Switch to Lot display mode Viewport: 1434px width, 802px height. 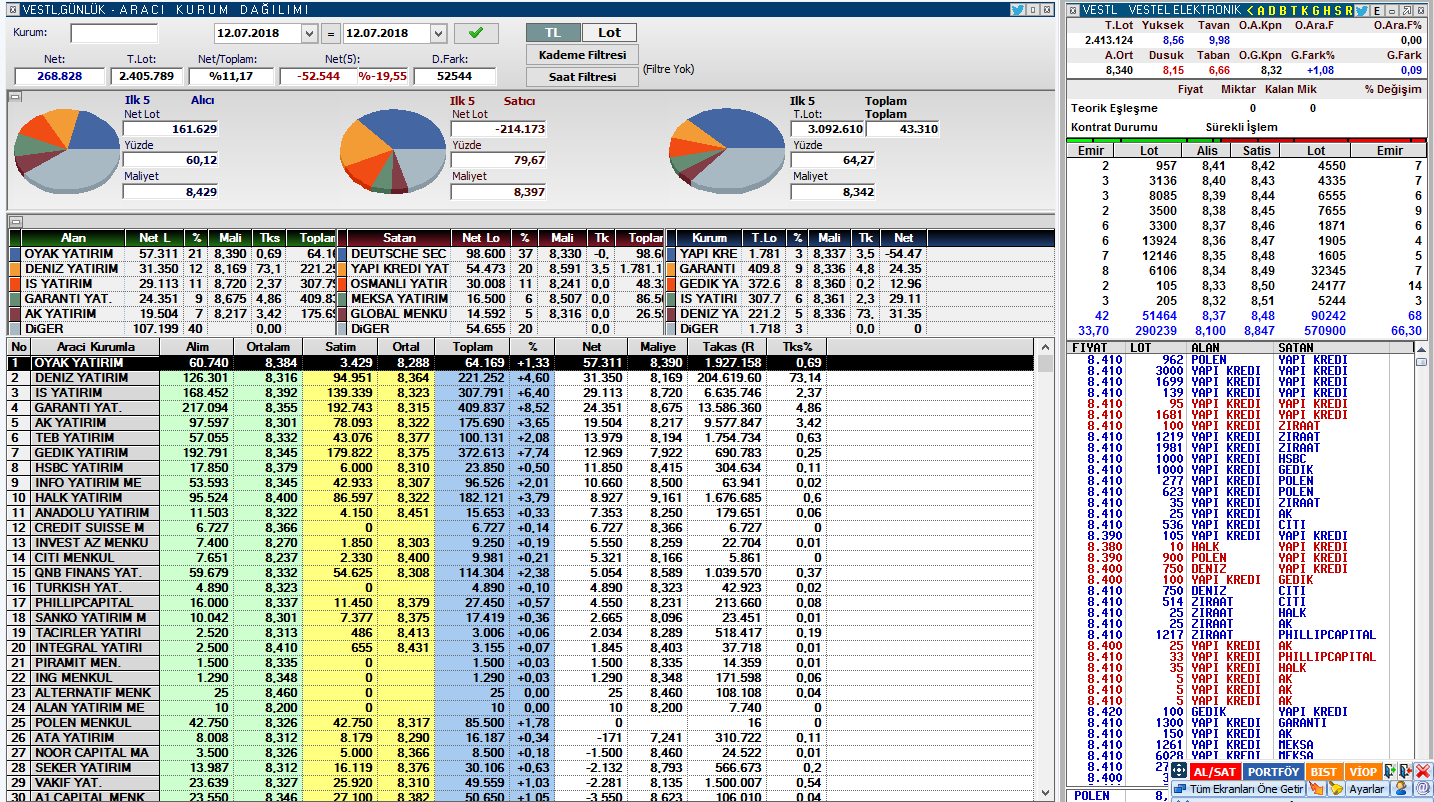tap(609, 33)
